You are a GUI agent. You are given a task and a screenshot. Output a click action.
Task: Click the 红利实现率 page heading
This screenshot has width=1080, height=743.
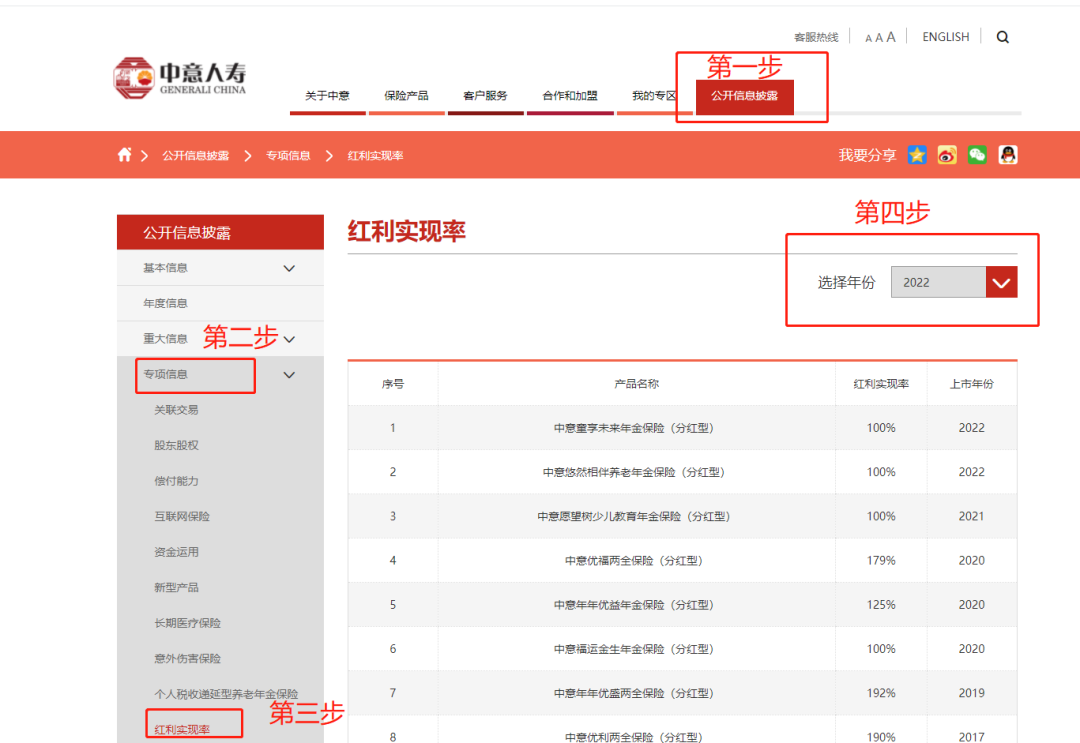pos(406,231)
